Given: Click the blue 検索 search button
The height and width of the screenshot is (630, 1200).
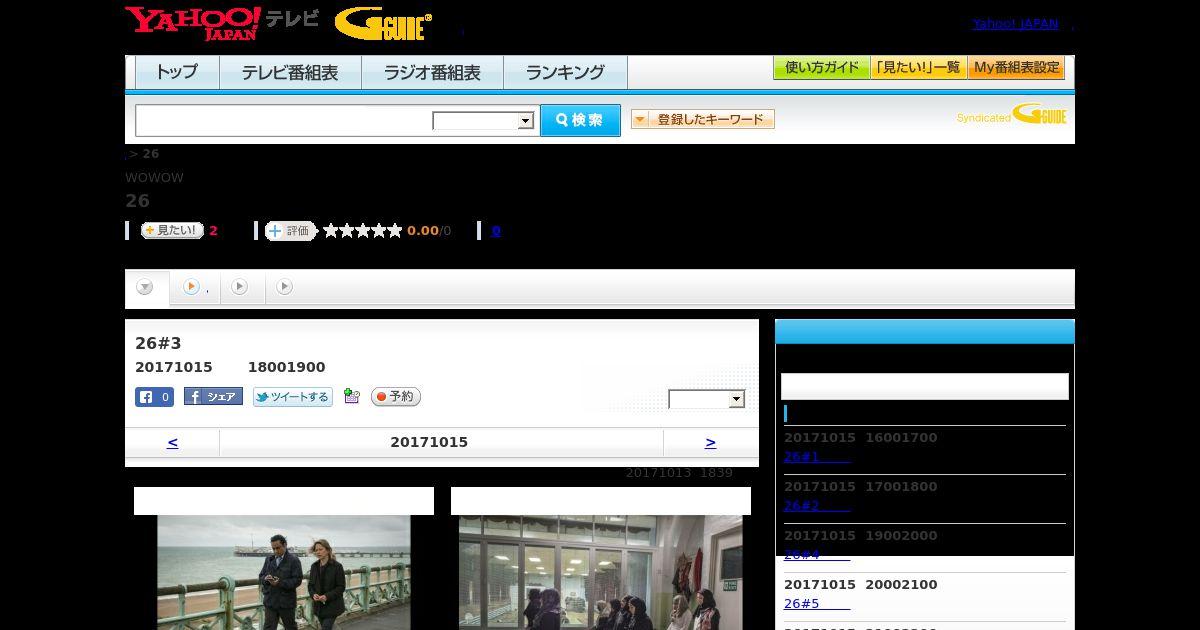Looking at the screenshot, I should 580,120.
